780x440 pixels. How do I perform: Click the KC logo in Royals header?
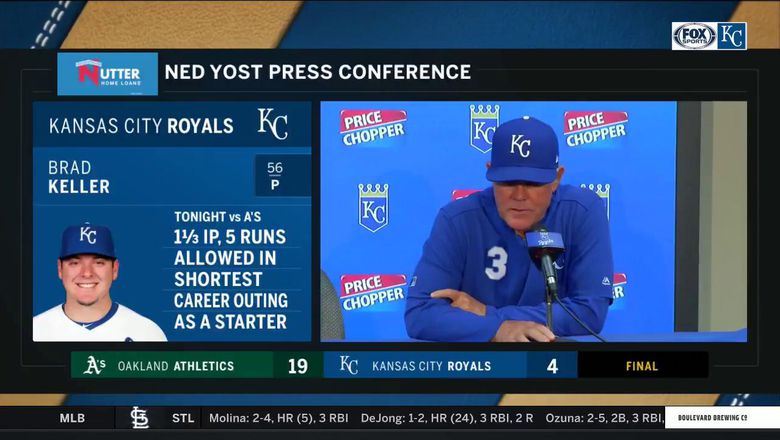273,124
